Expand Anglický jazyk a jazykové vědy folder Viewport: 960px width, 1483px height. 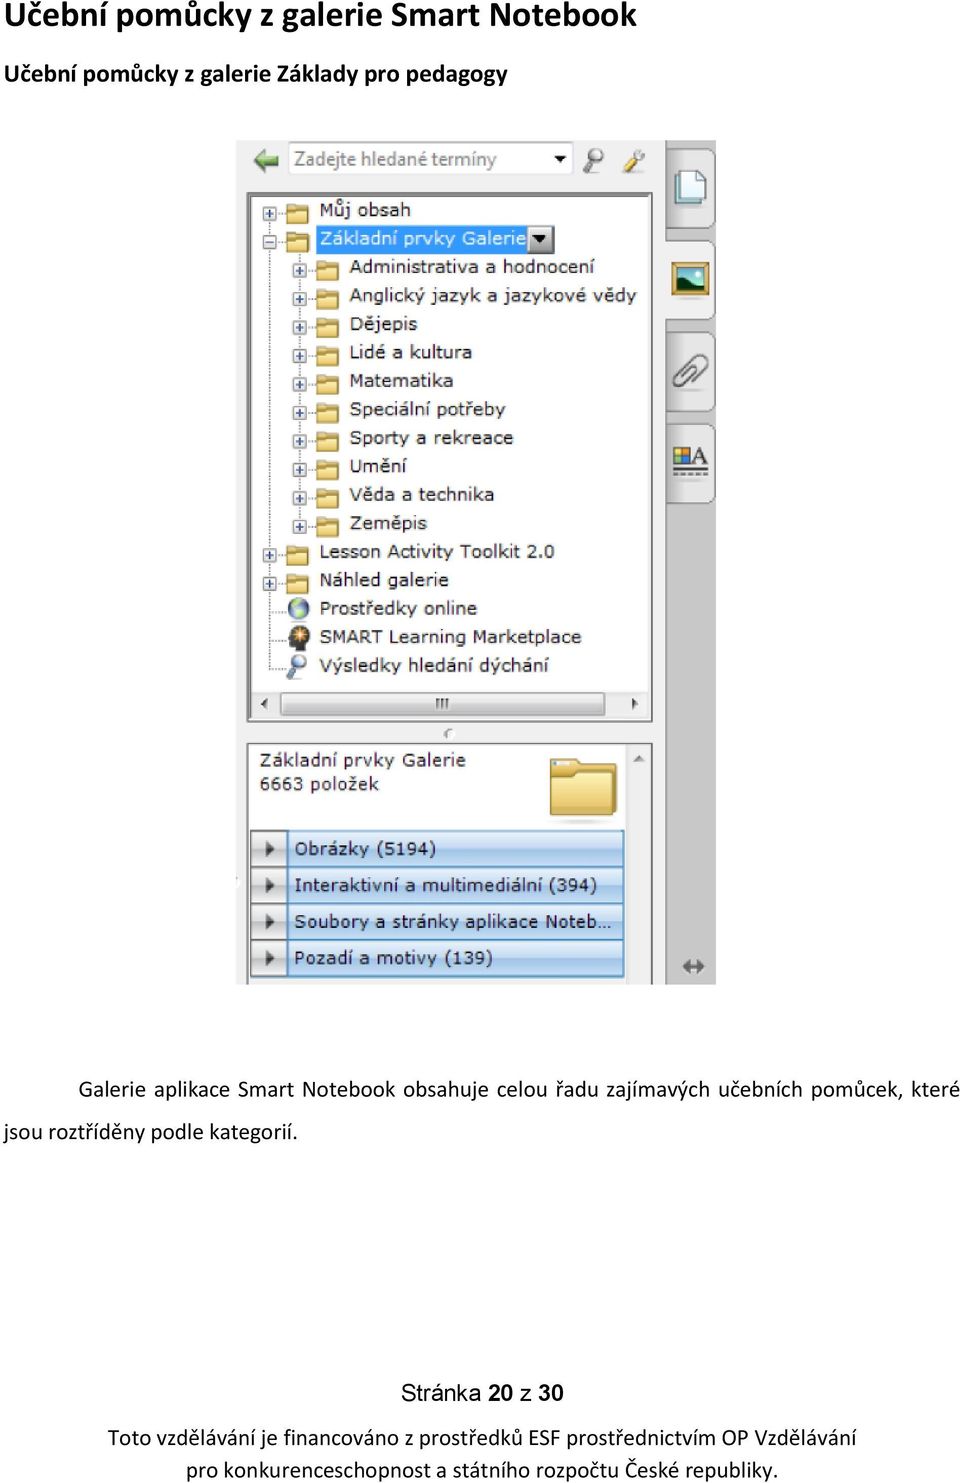[x=299, y=298]
